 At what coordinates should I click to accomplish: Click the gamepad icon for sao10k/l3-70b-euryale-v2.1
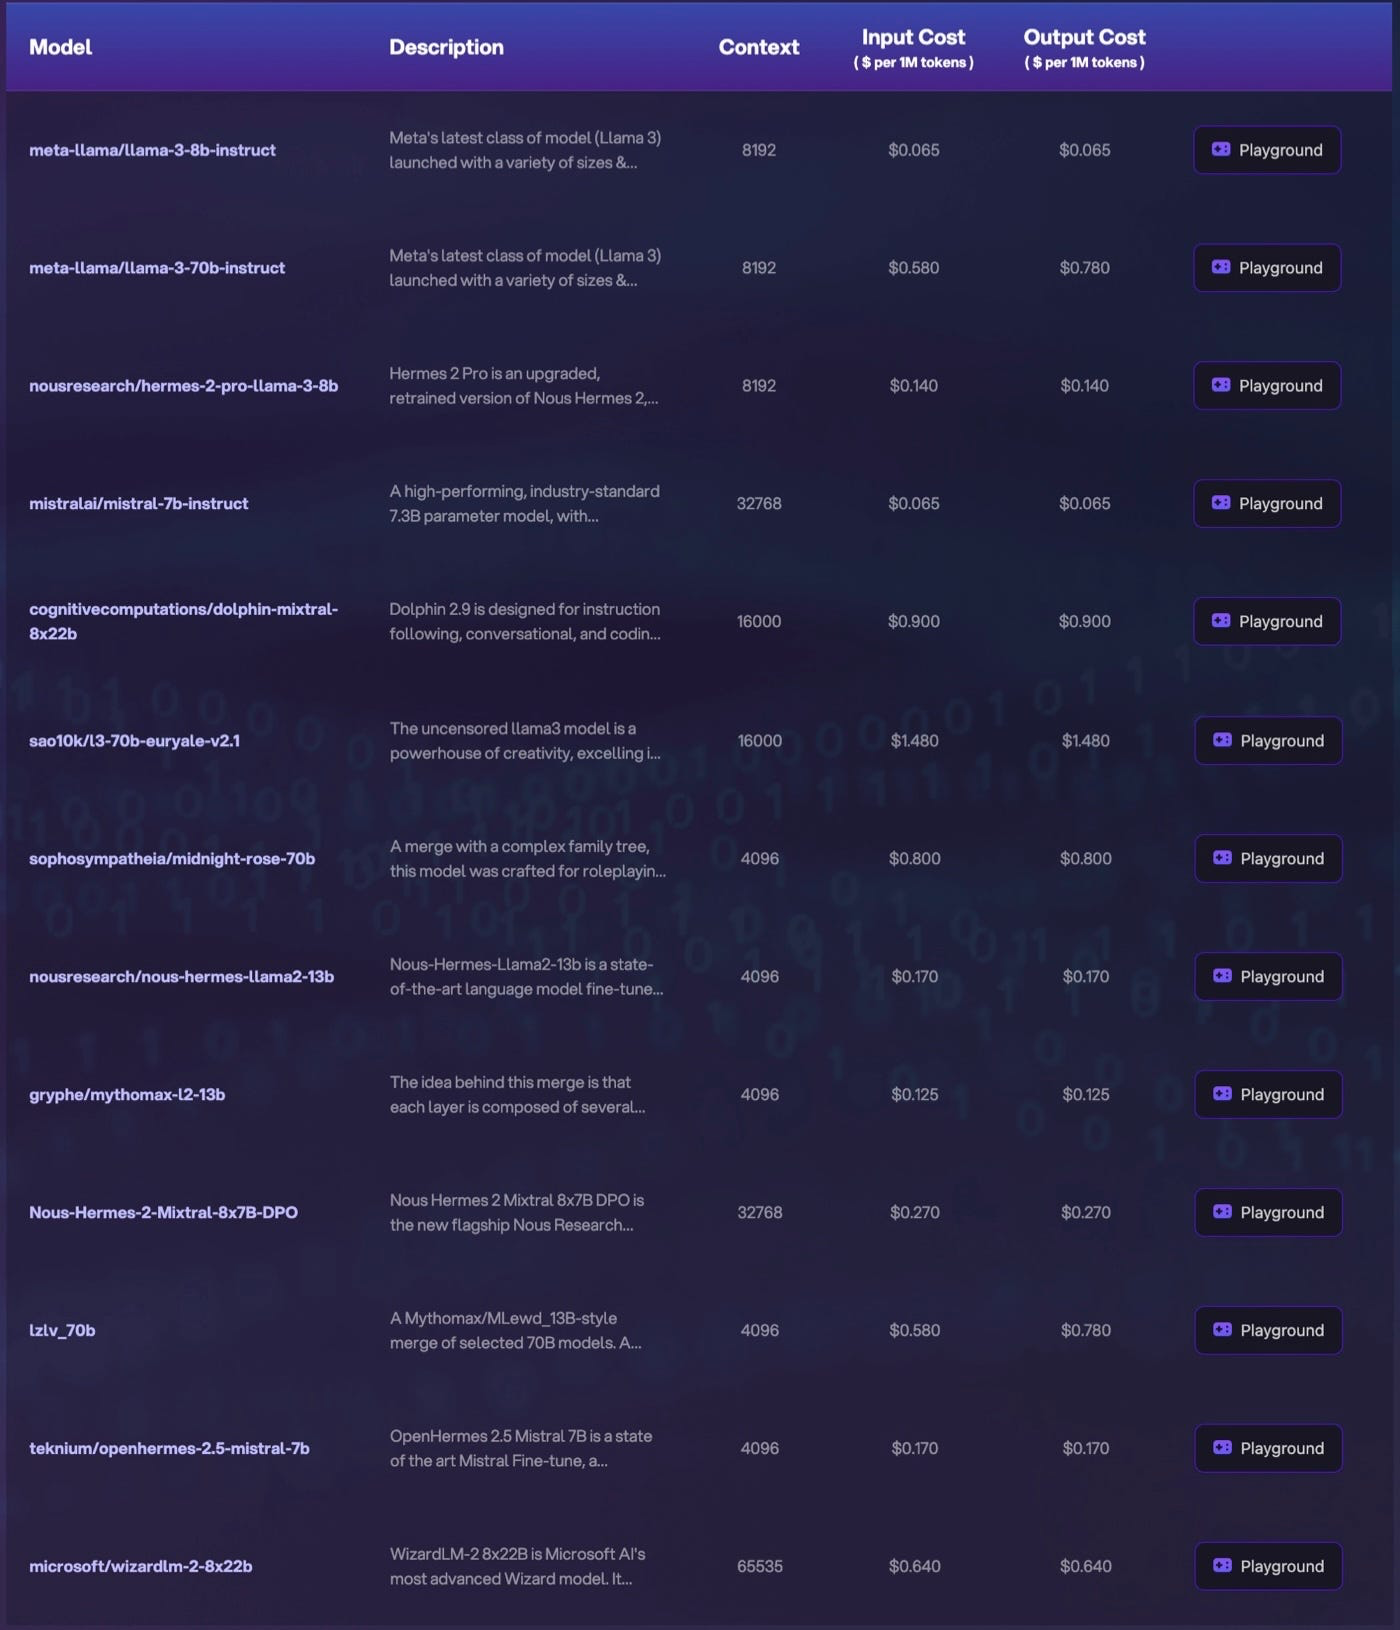(1222, 740)
